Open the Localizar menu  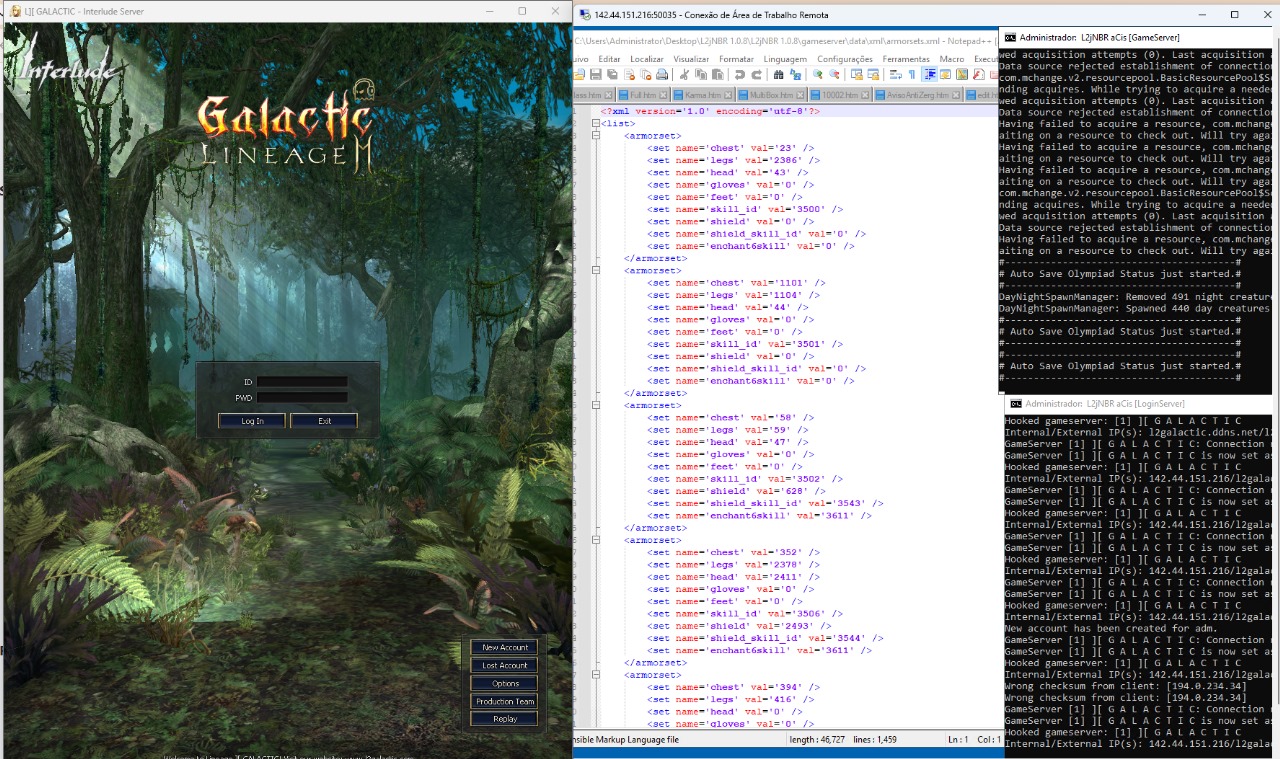pos(647,59)
